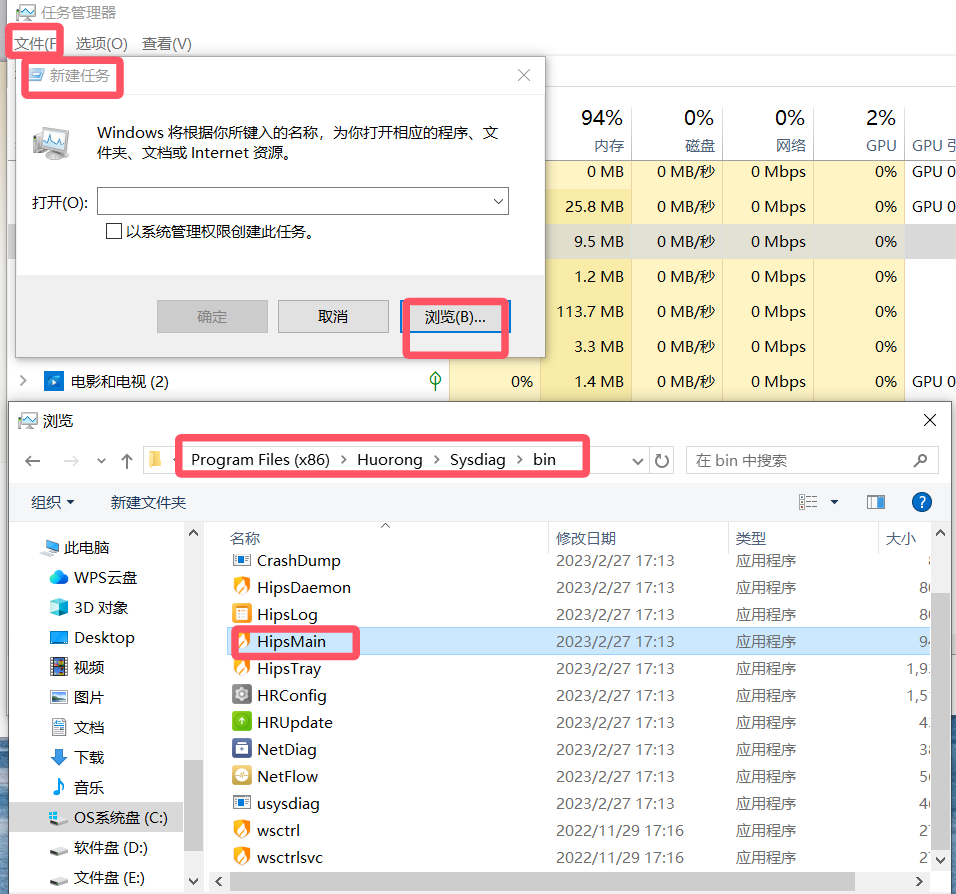Open the view layout dropdown near top right
956x894 pixels.
tap(832, 501)
